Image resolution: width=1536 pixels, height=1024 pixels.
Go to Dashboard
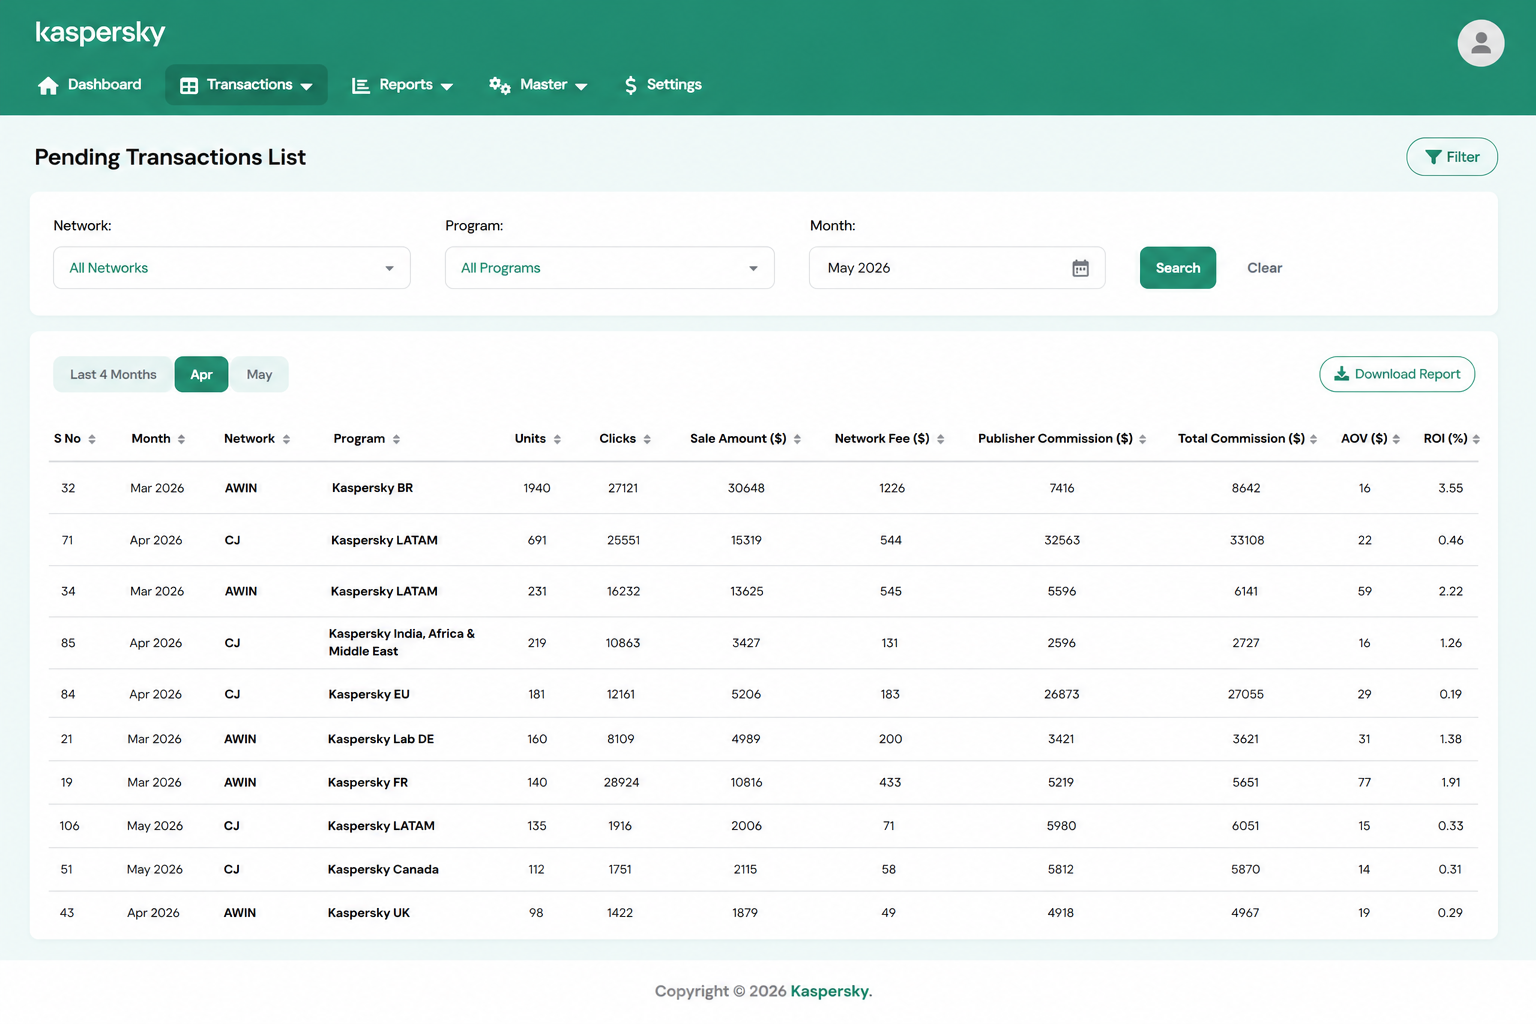click(89, 85)
